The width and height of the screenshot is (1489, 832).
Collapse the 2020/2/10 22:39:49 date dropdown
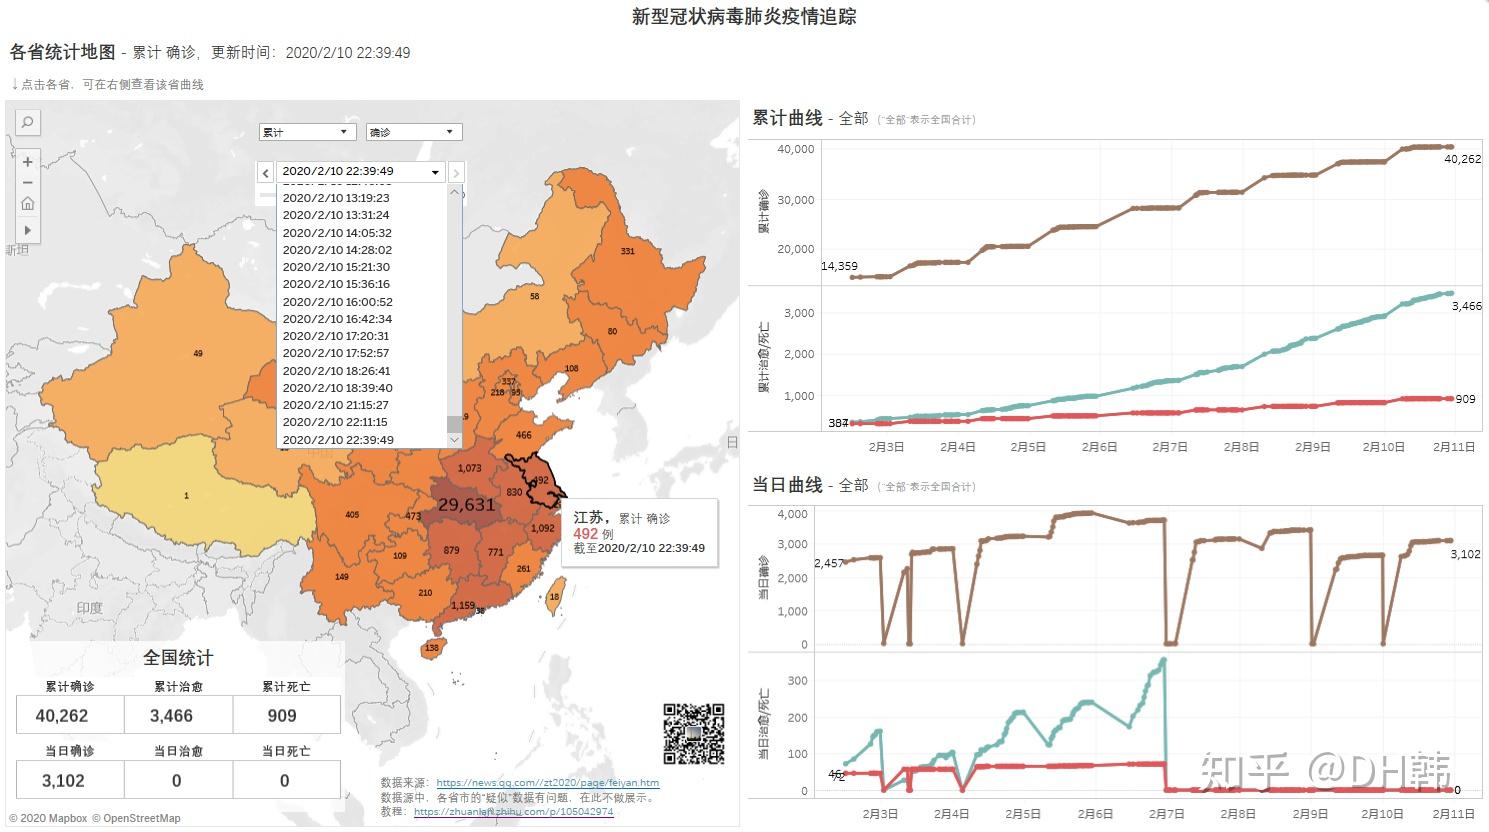coord(435,172)
